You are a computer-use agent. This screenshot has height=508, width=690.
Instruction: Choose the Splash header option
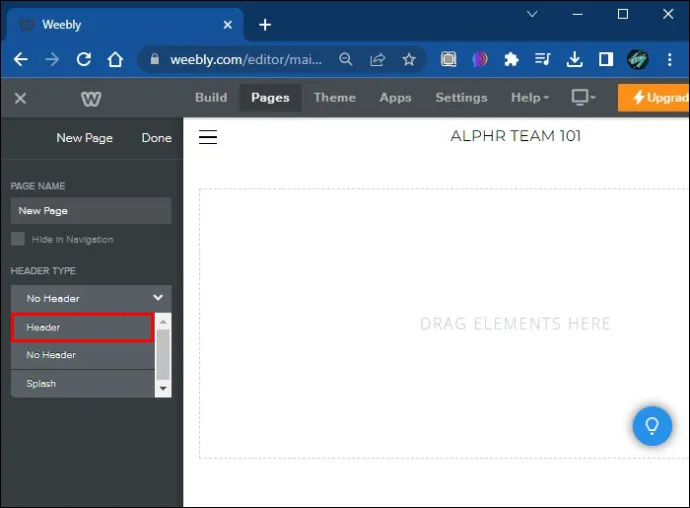(83, 383)
